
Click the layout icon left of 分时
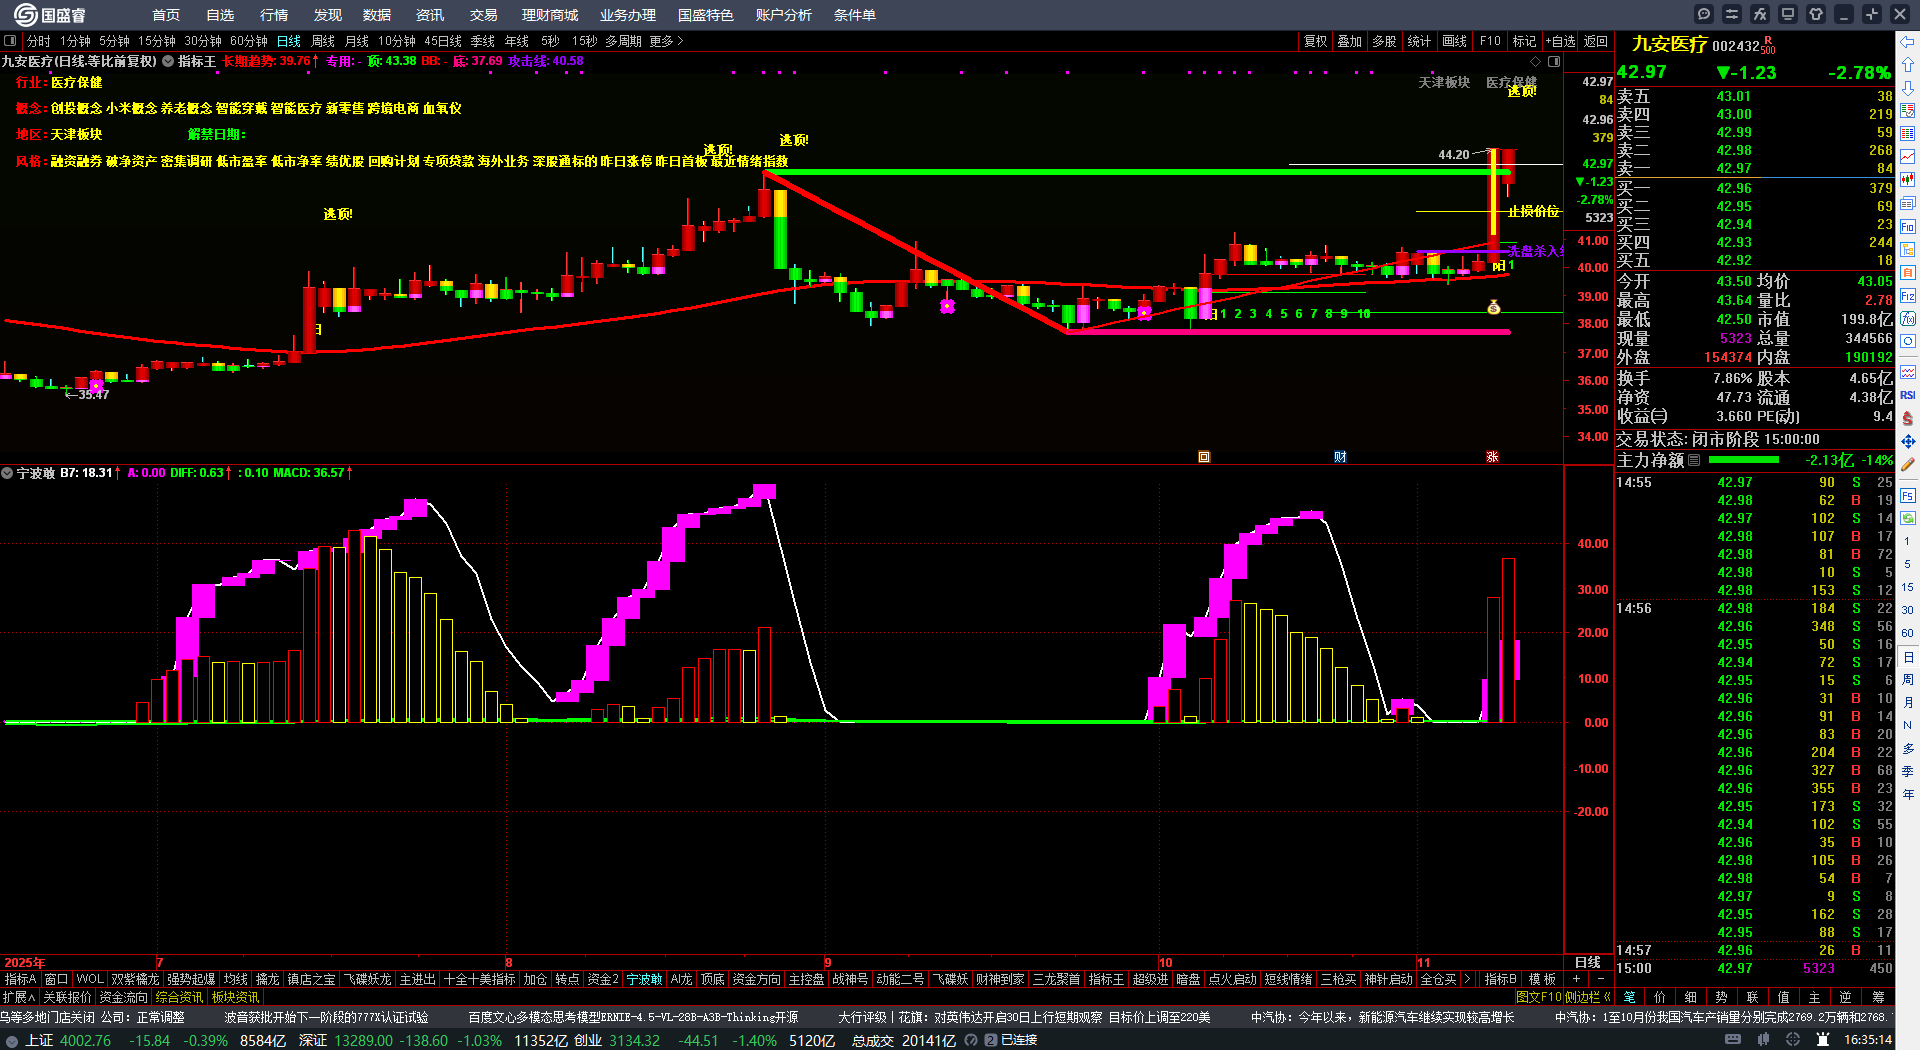[x=10, y=41]
